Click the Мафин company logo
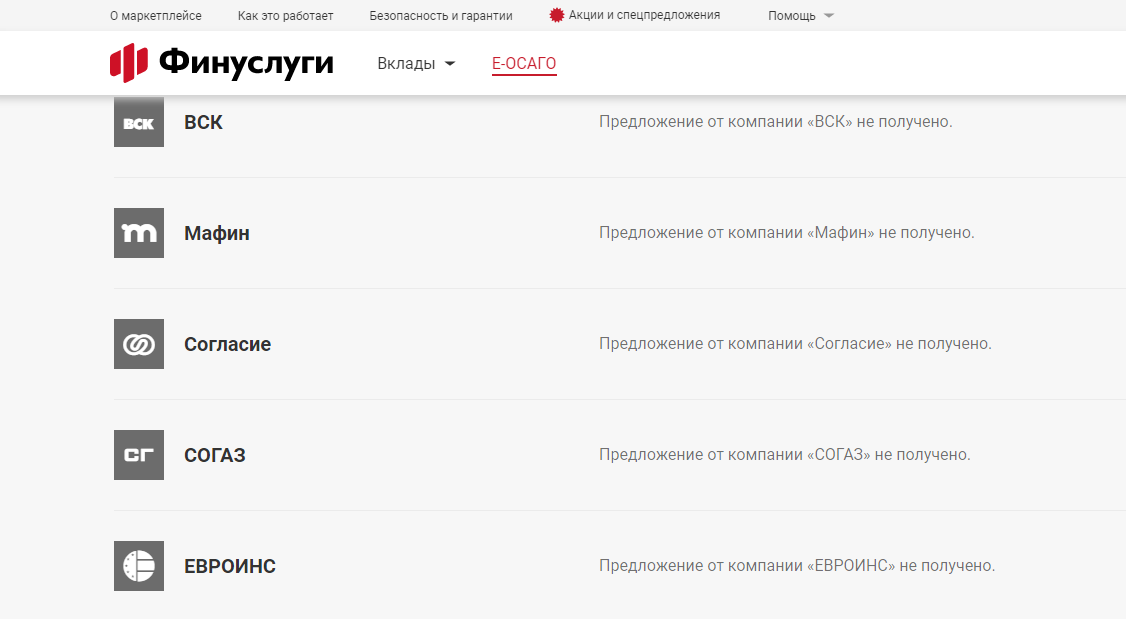 point(139,233)
